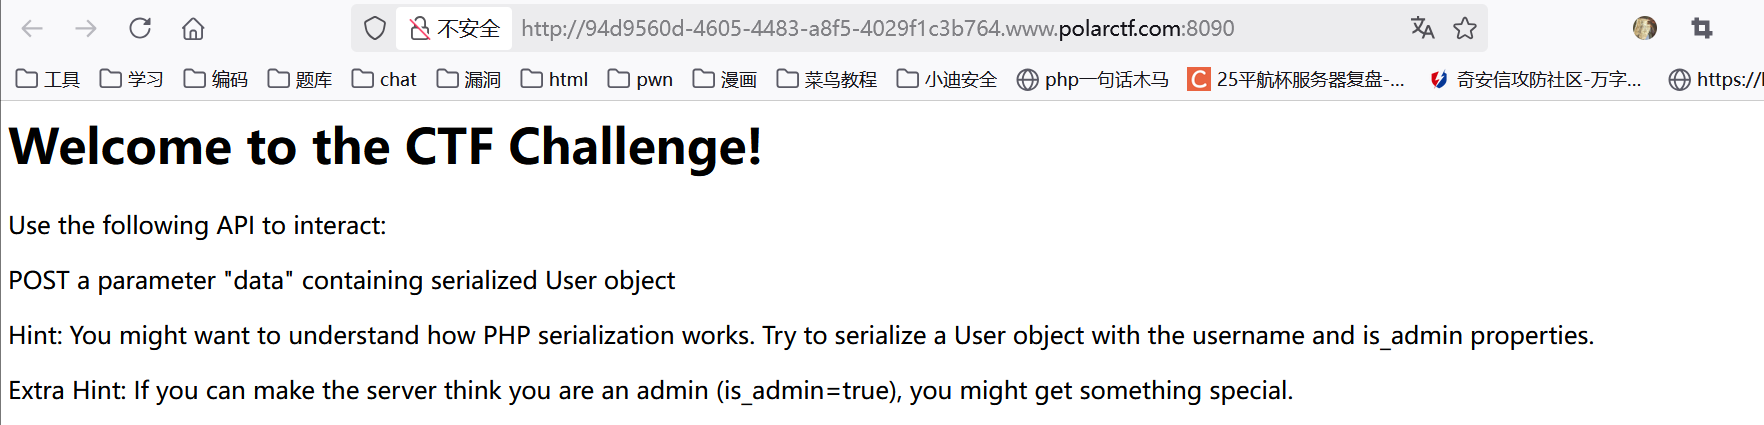Open the not-secure connection info
Image resolution: width=1764 pixels, height=425 pixels.
tap(455, 28)
